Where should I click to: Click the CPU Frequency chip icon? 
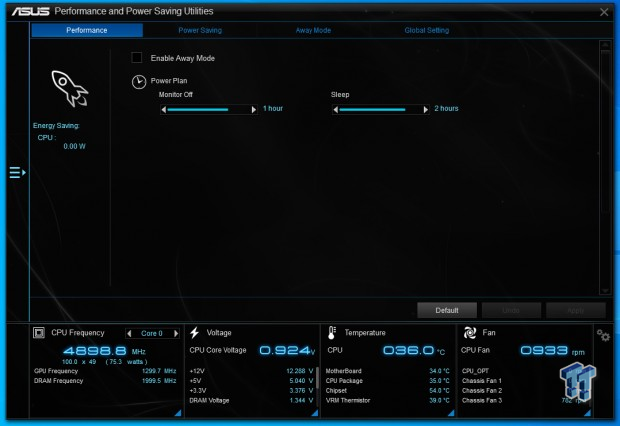39,333
